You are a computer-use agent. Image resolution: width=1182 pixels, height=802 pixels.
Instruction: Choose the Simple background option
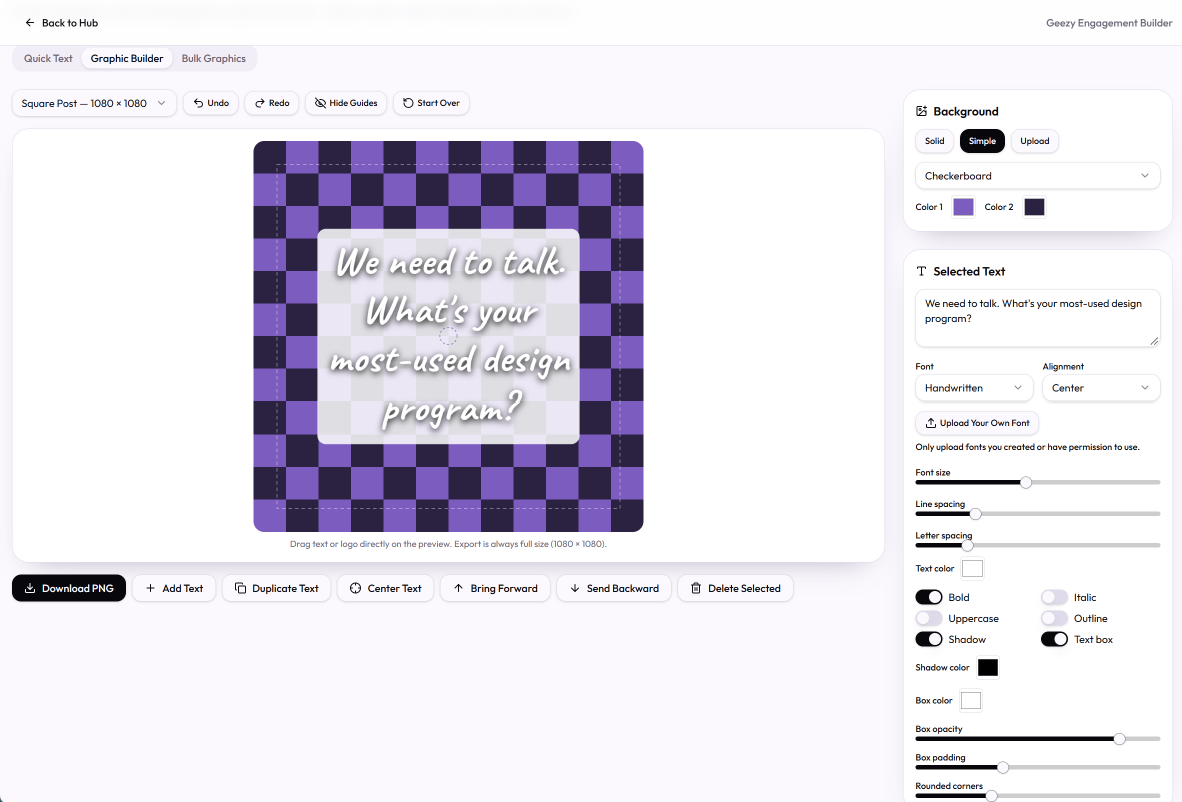981,141
